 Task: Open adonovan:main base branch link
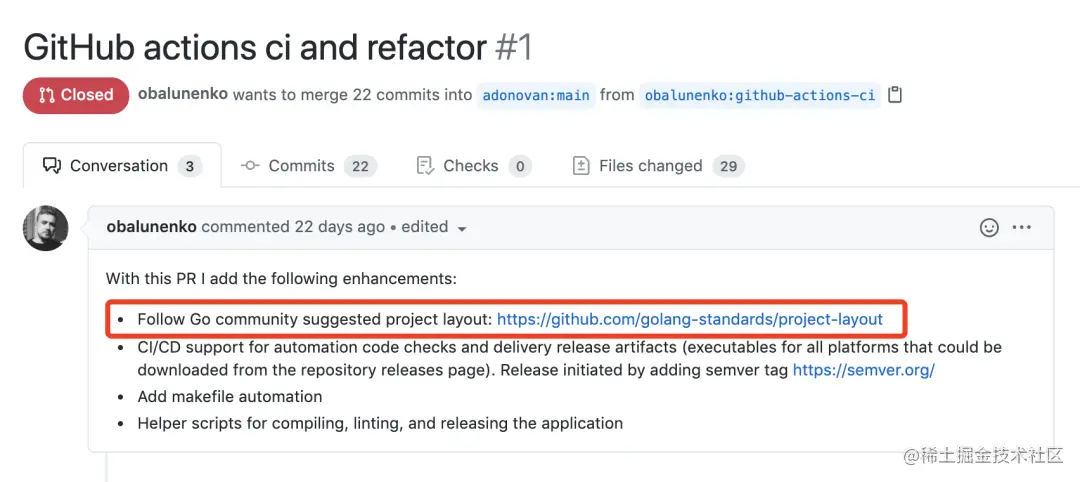[x=536, y=95]
